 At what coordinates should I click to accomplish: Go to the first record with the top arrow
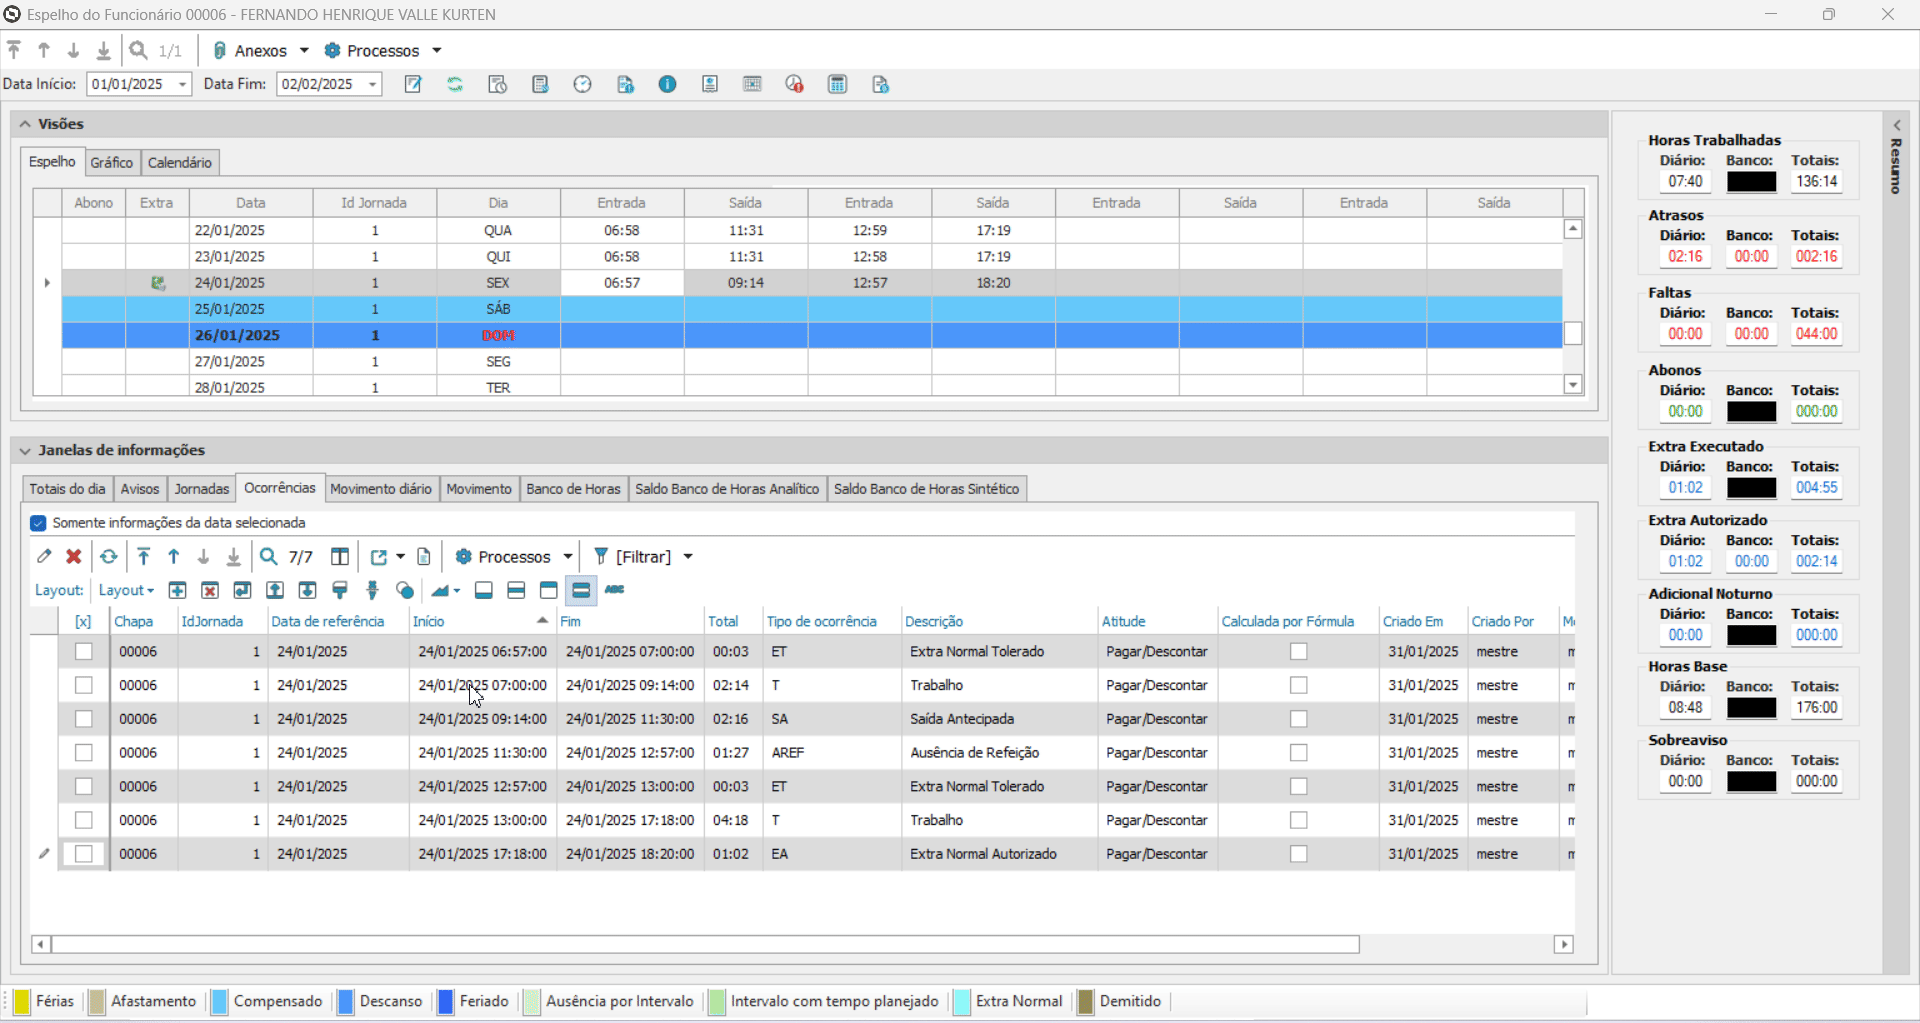click(14, 50)
